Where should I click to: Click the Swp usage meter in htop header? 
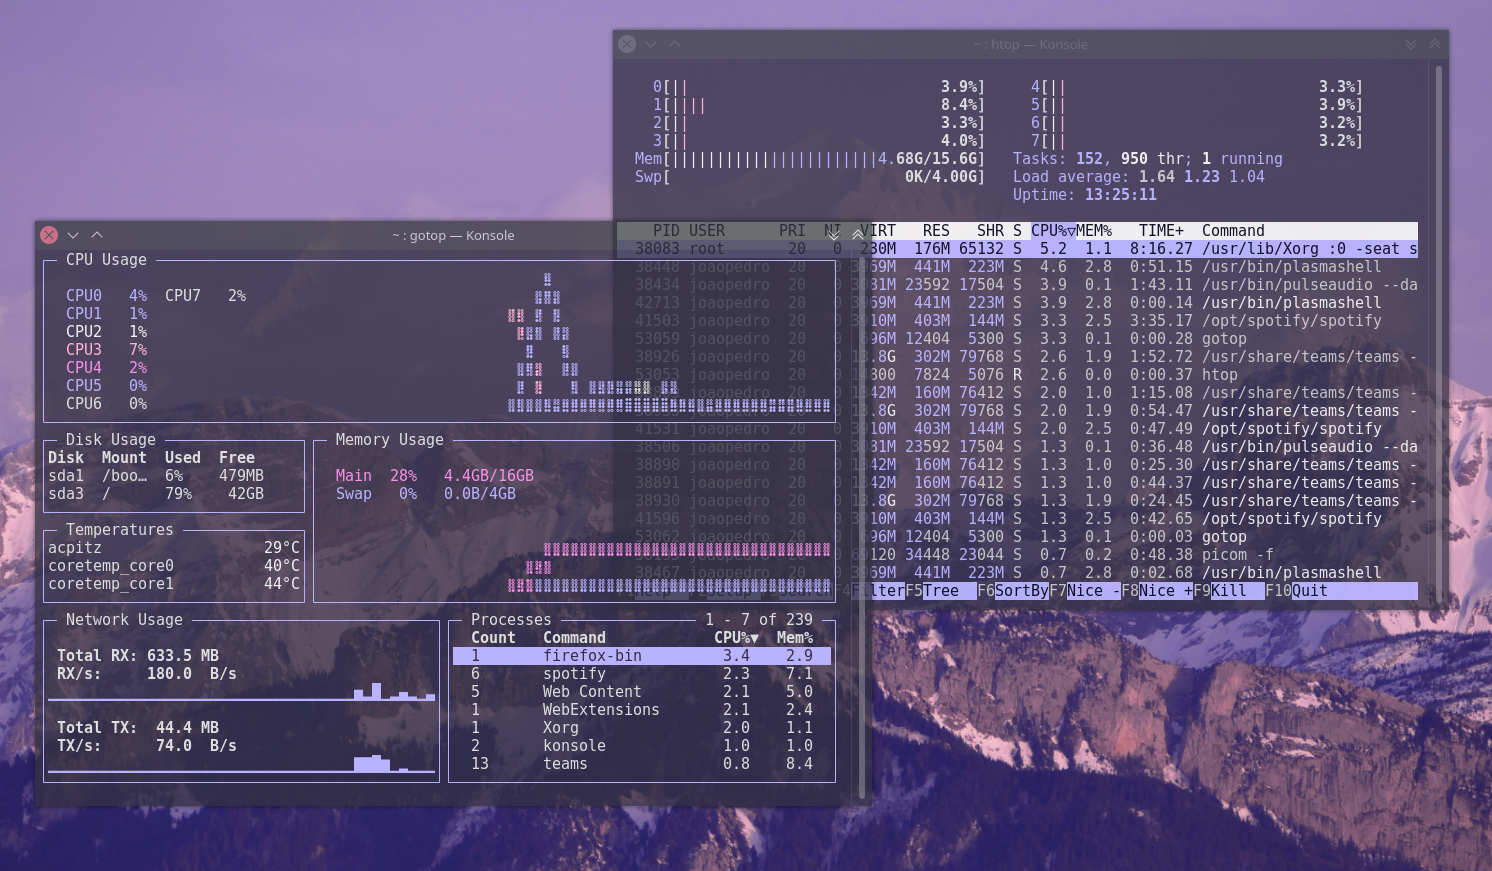click(x=809, y=177)
